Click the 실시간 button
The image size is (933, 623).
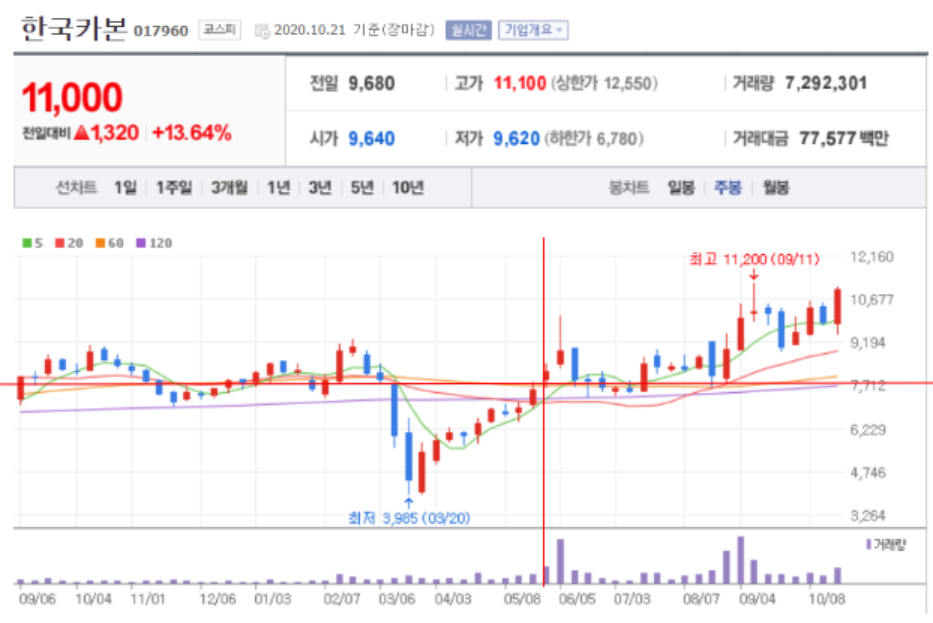(x=468, y=30)
